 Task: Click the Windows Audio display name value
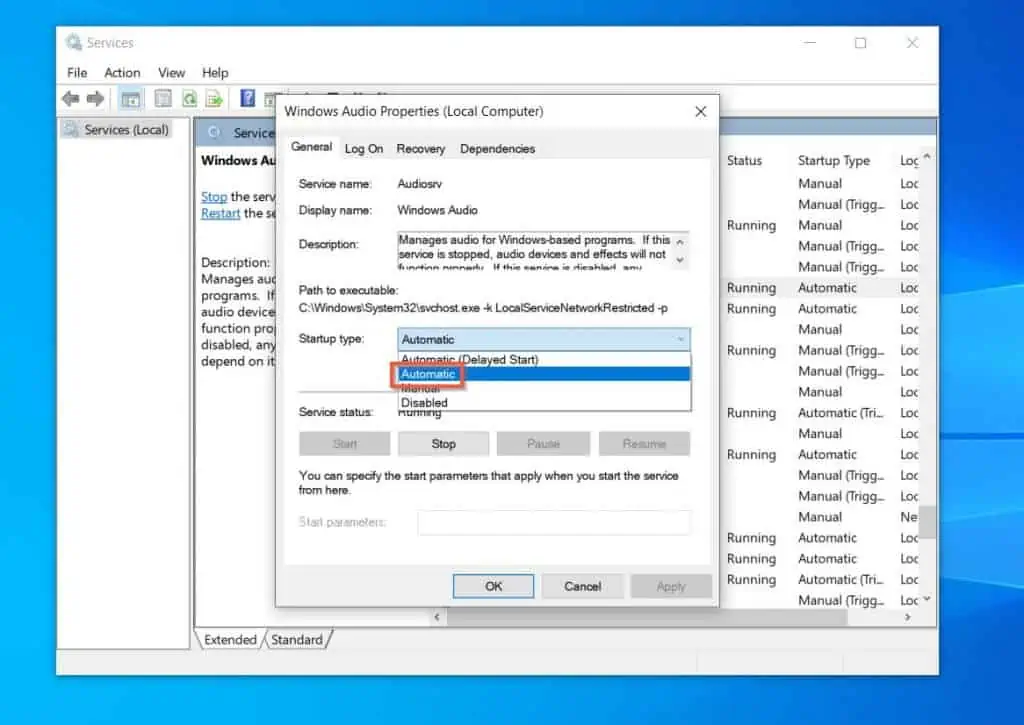click(438, 210)
